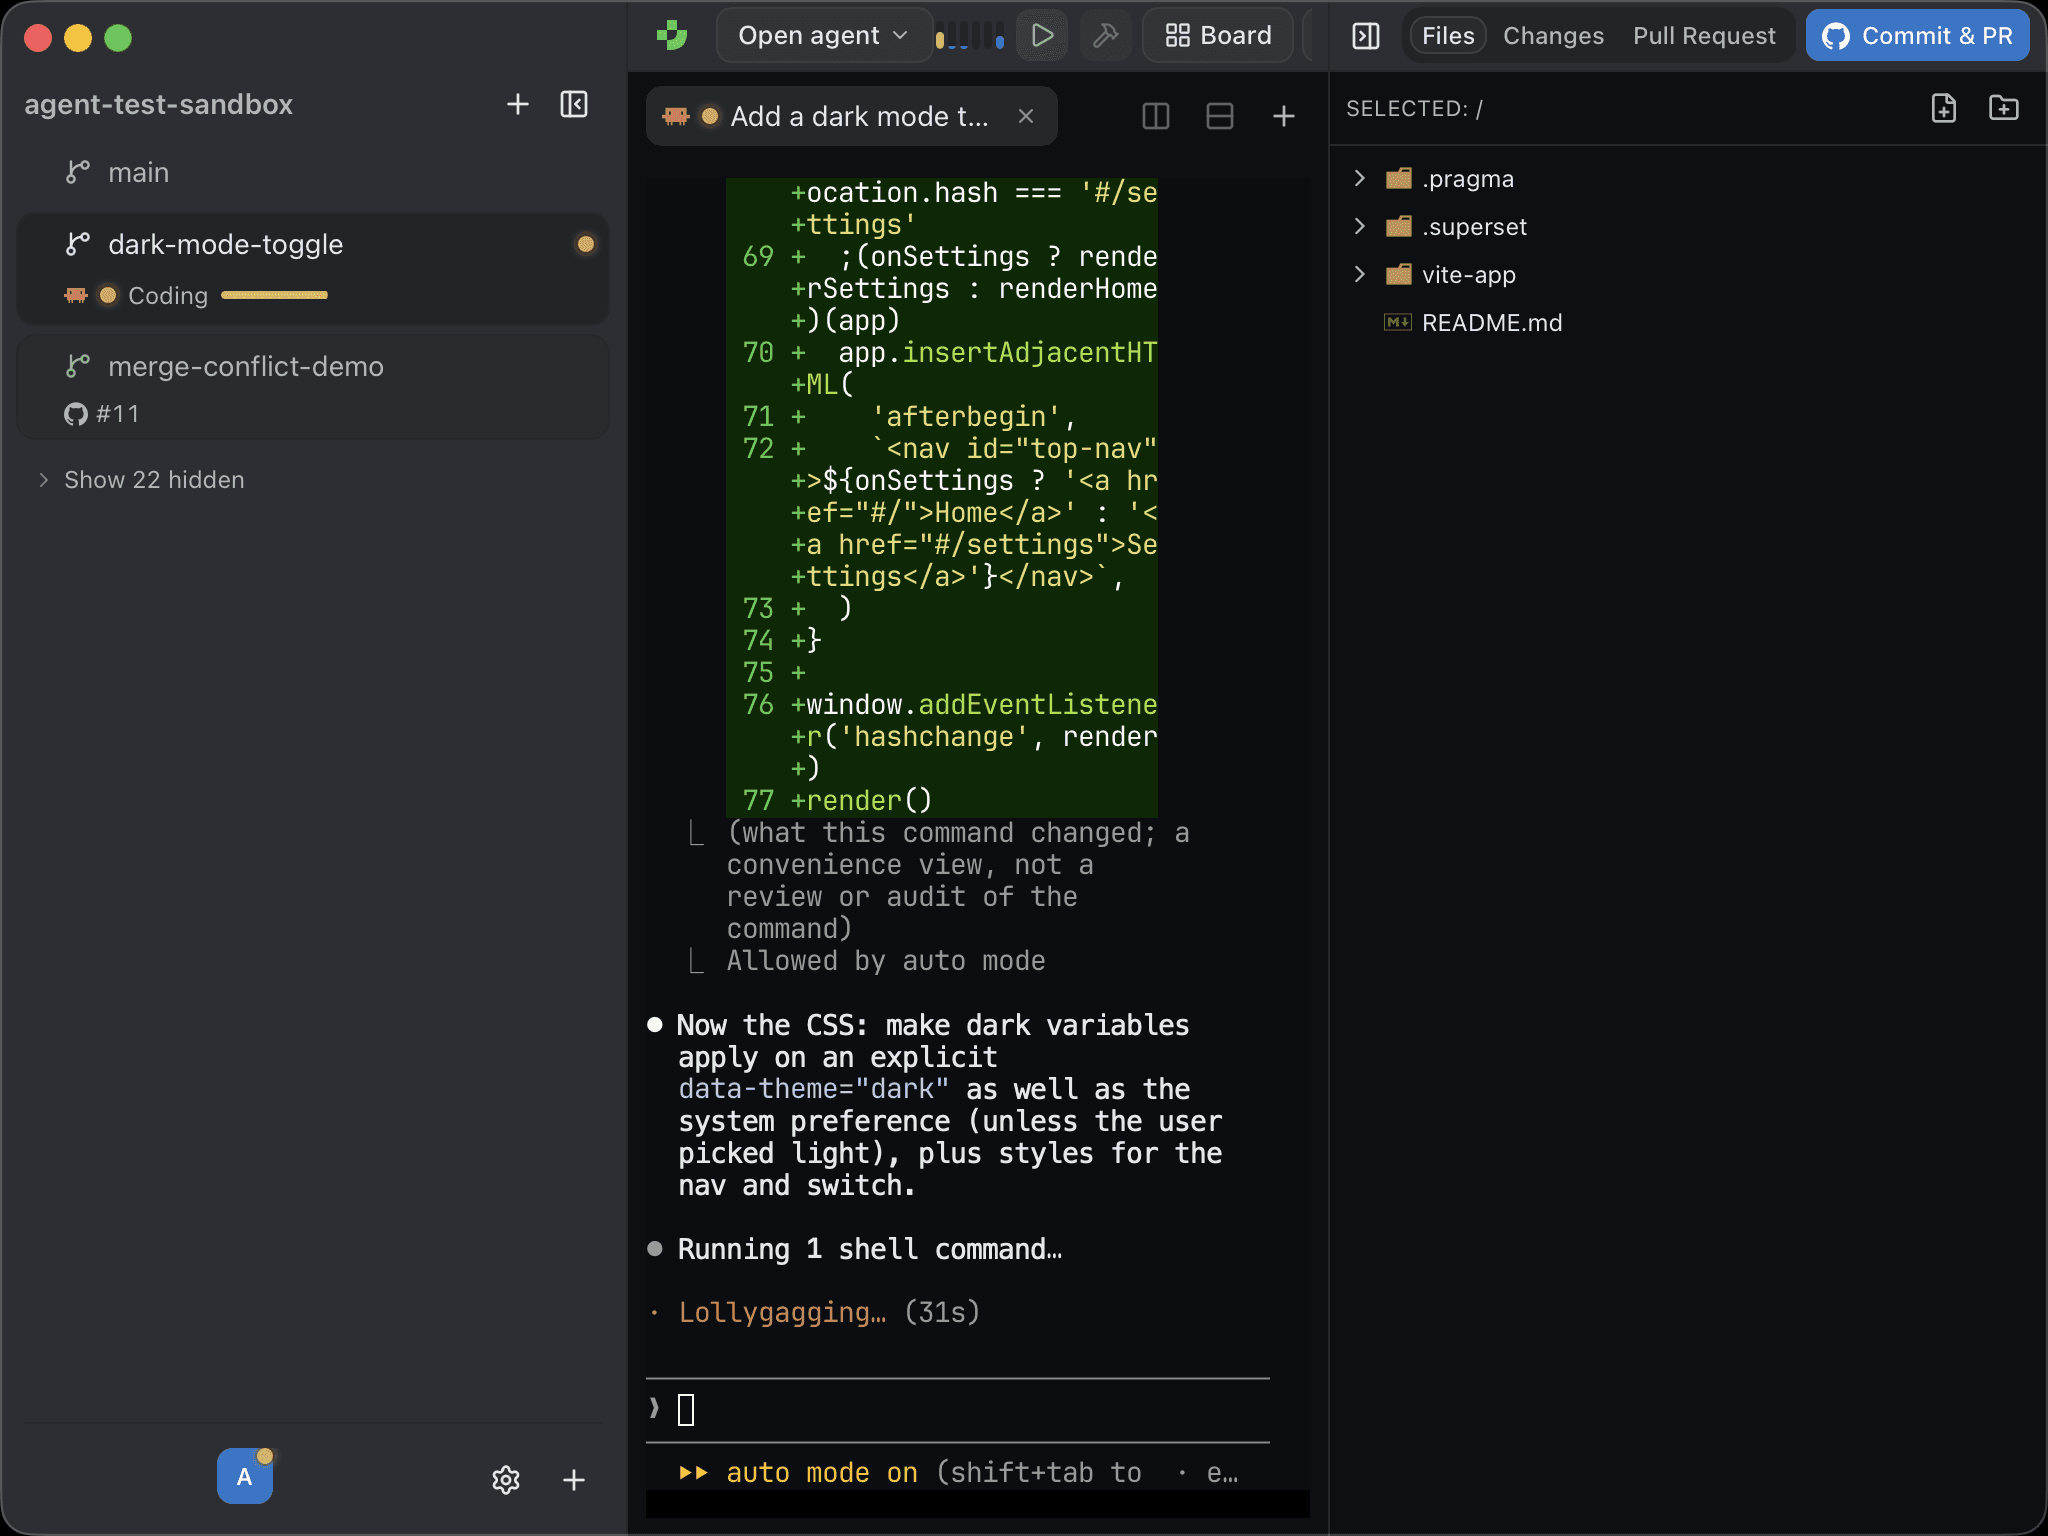The height and width of the screenshot is (1536, 2048).
Task: Switch to the Pull Request tab
Action: [x=1704, y=36]
